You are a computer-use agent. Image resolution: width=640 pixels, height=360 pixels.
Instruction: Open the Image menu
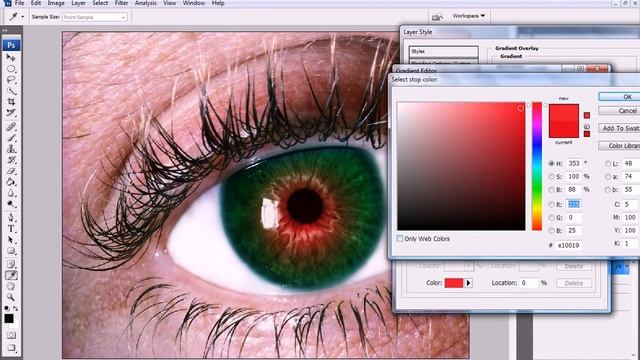click(x=56, y=3)
